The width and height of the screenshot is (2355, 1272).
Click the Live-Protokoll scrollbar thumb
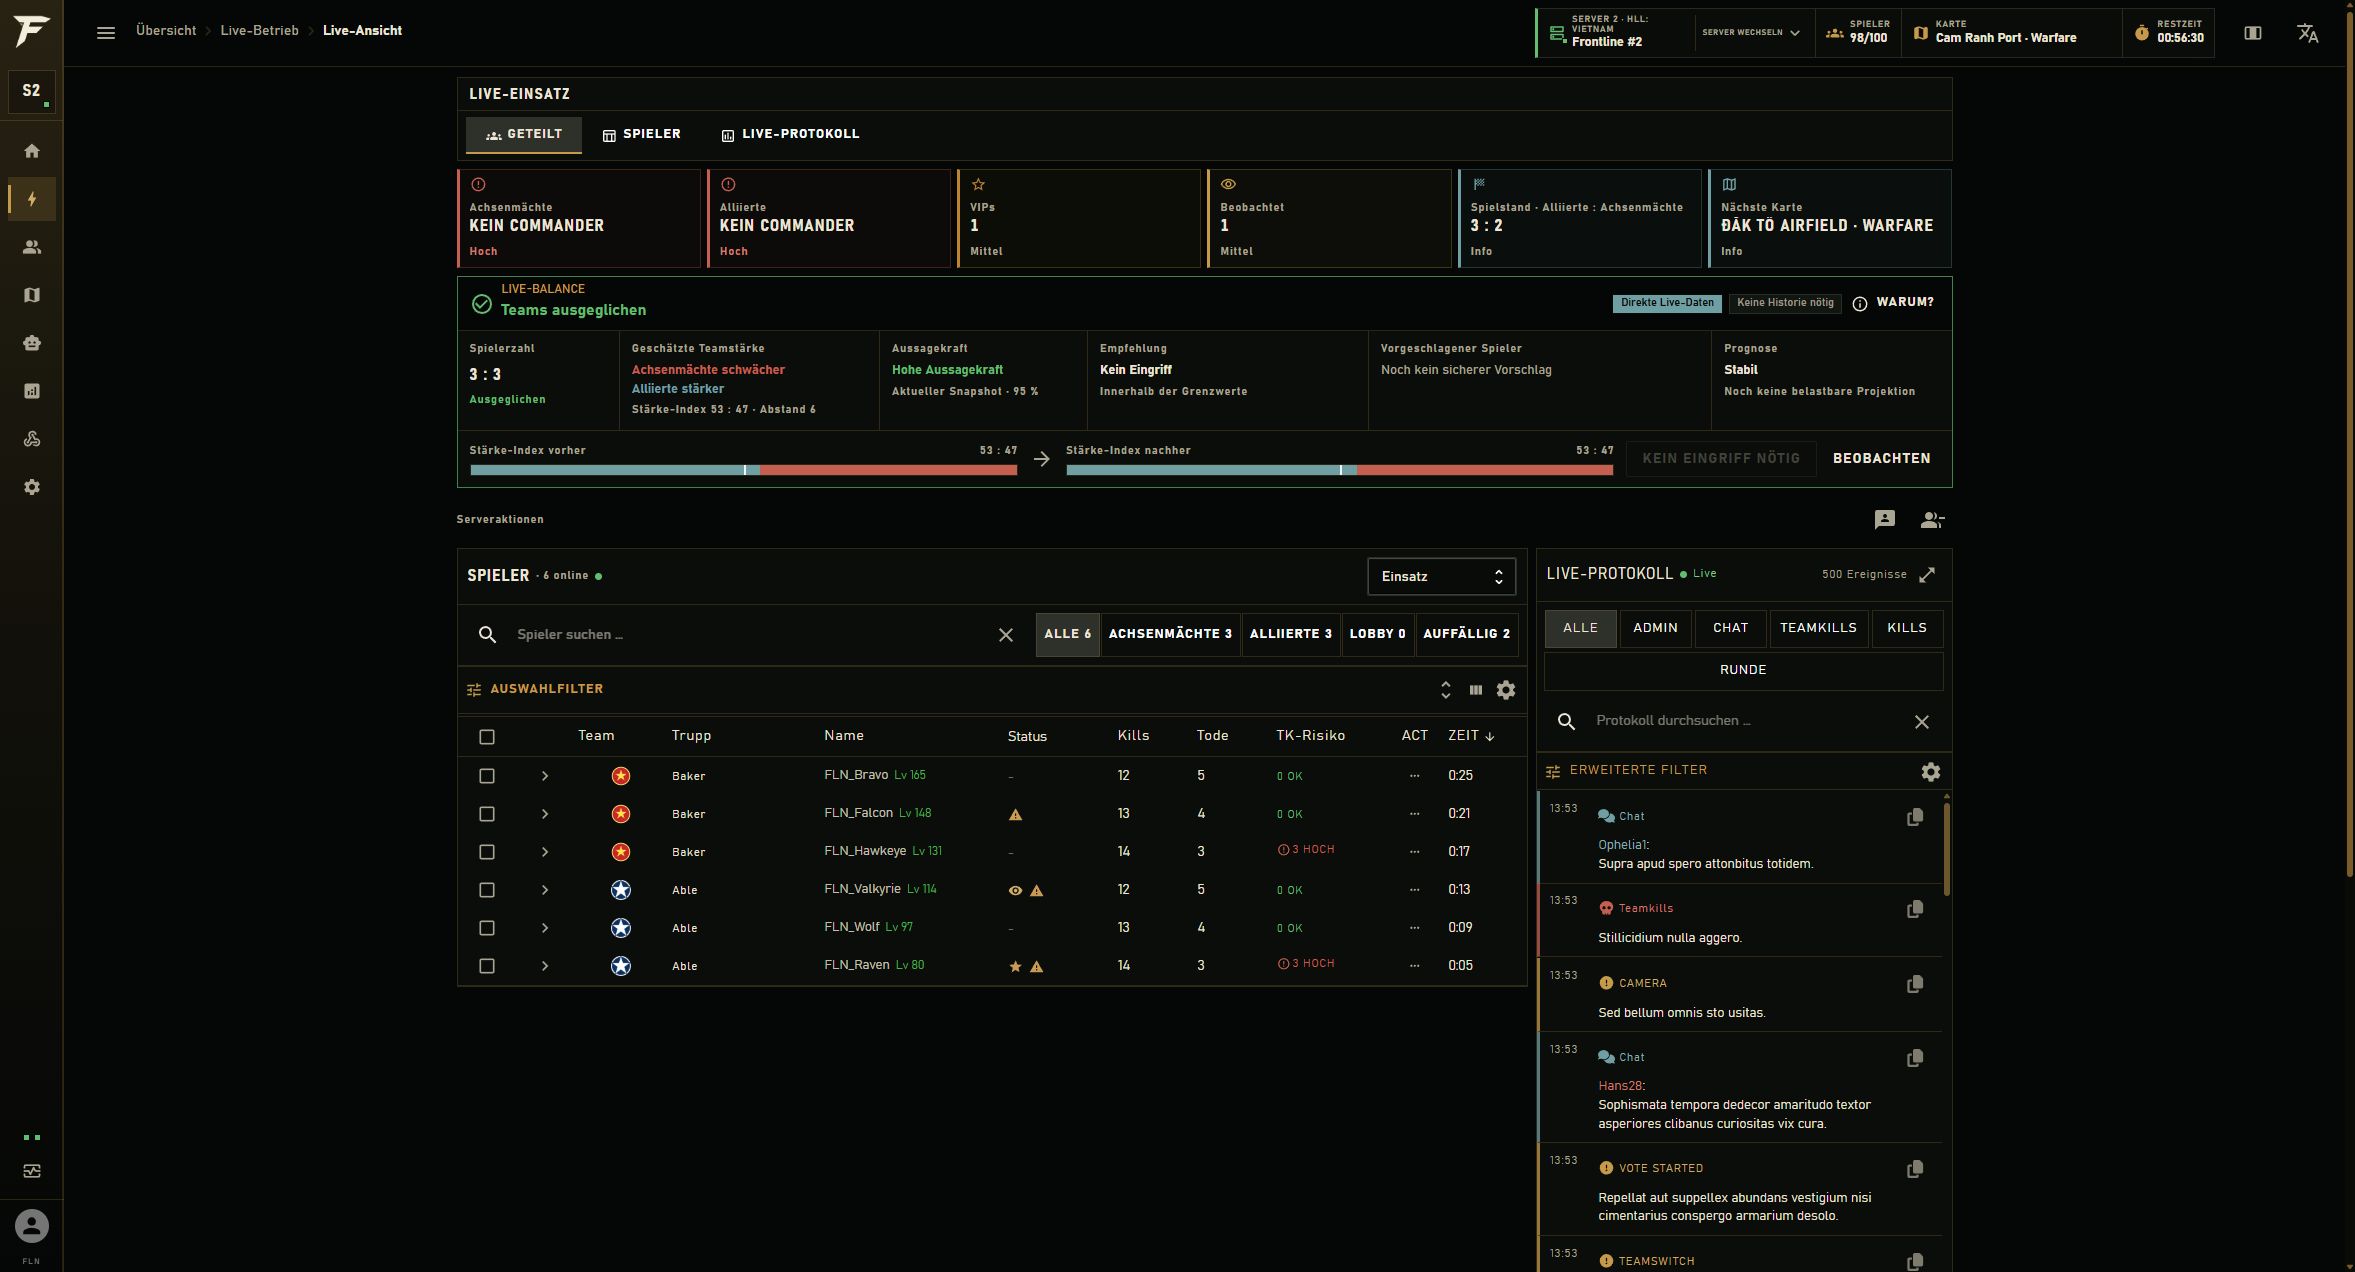point(1946,848)
